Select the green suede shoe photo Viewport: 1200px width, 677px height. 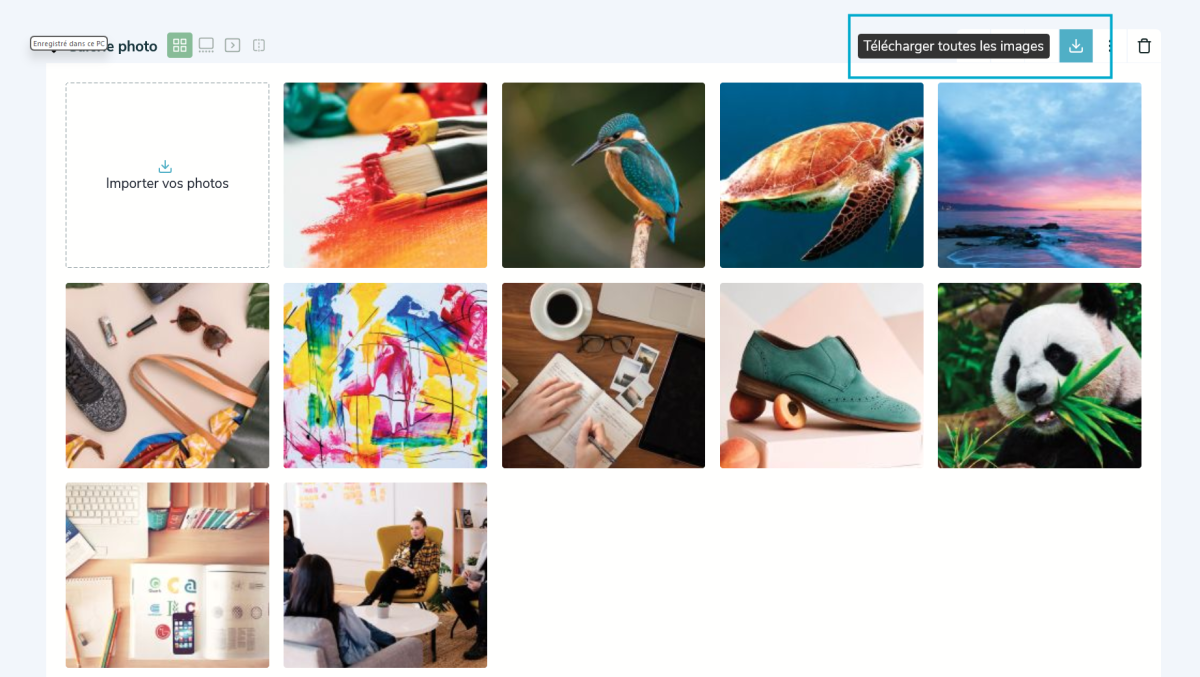(821, 375)
